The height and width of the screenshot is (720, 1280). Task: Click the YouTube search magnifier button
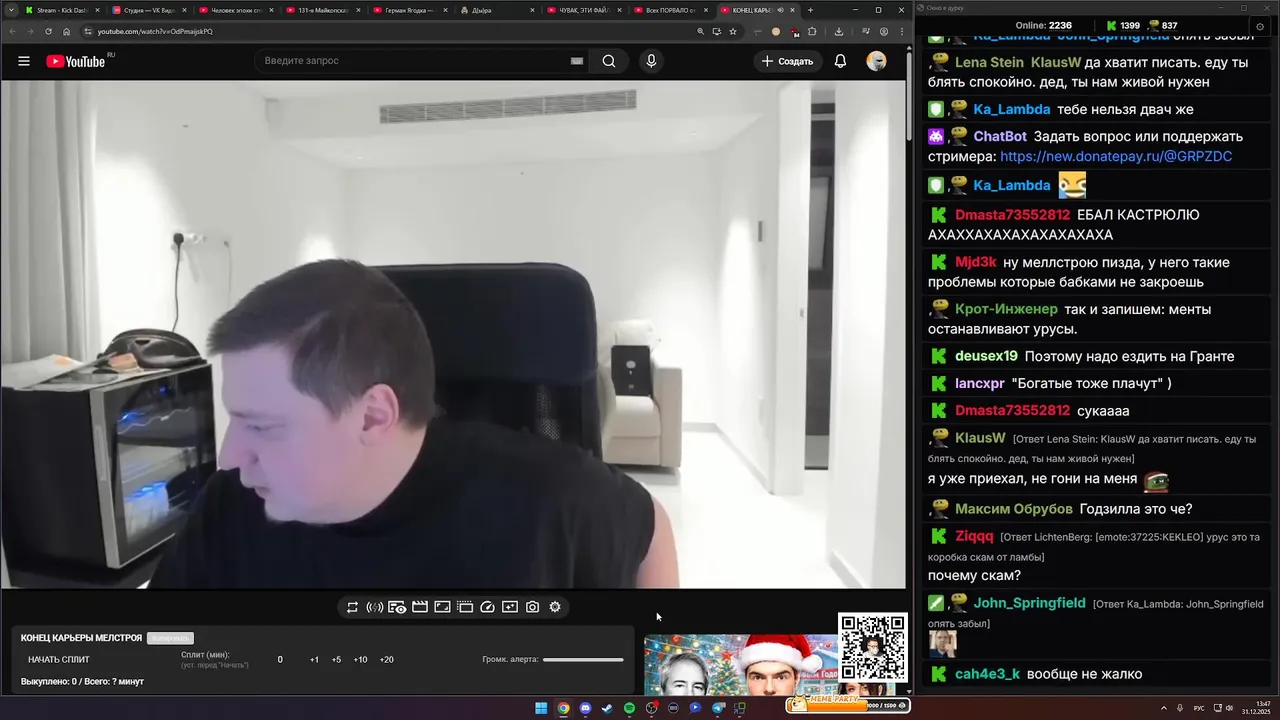click(x=609, y=61)
